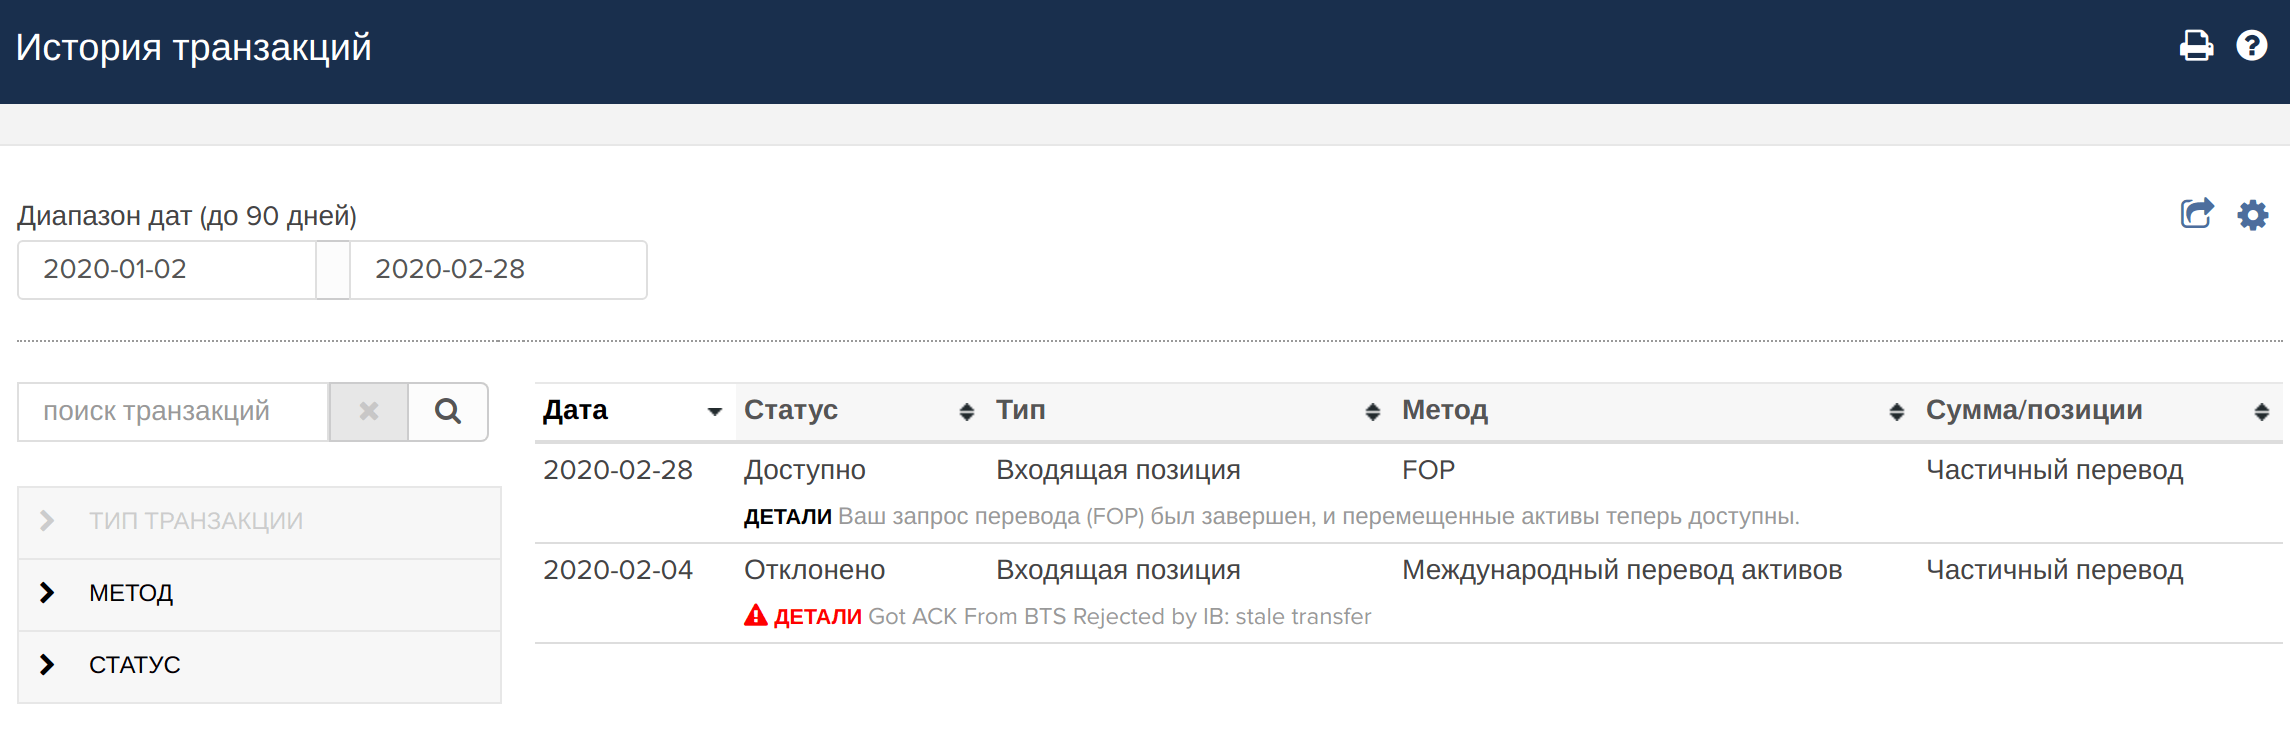The height and width of the screenshot is (734, 2290).
Task: Sort by Дата column arrow
Action: point(714,411)
